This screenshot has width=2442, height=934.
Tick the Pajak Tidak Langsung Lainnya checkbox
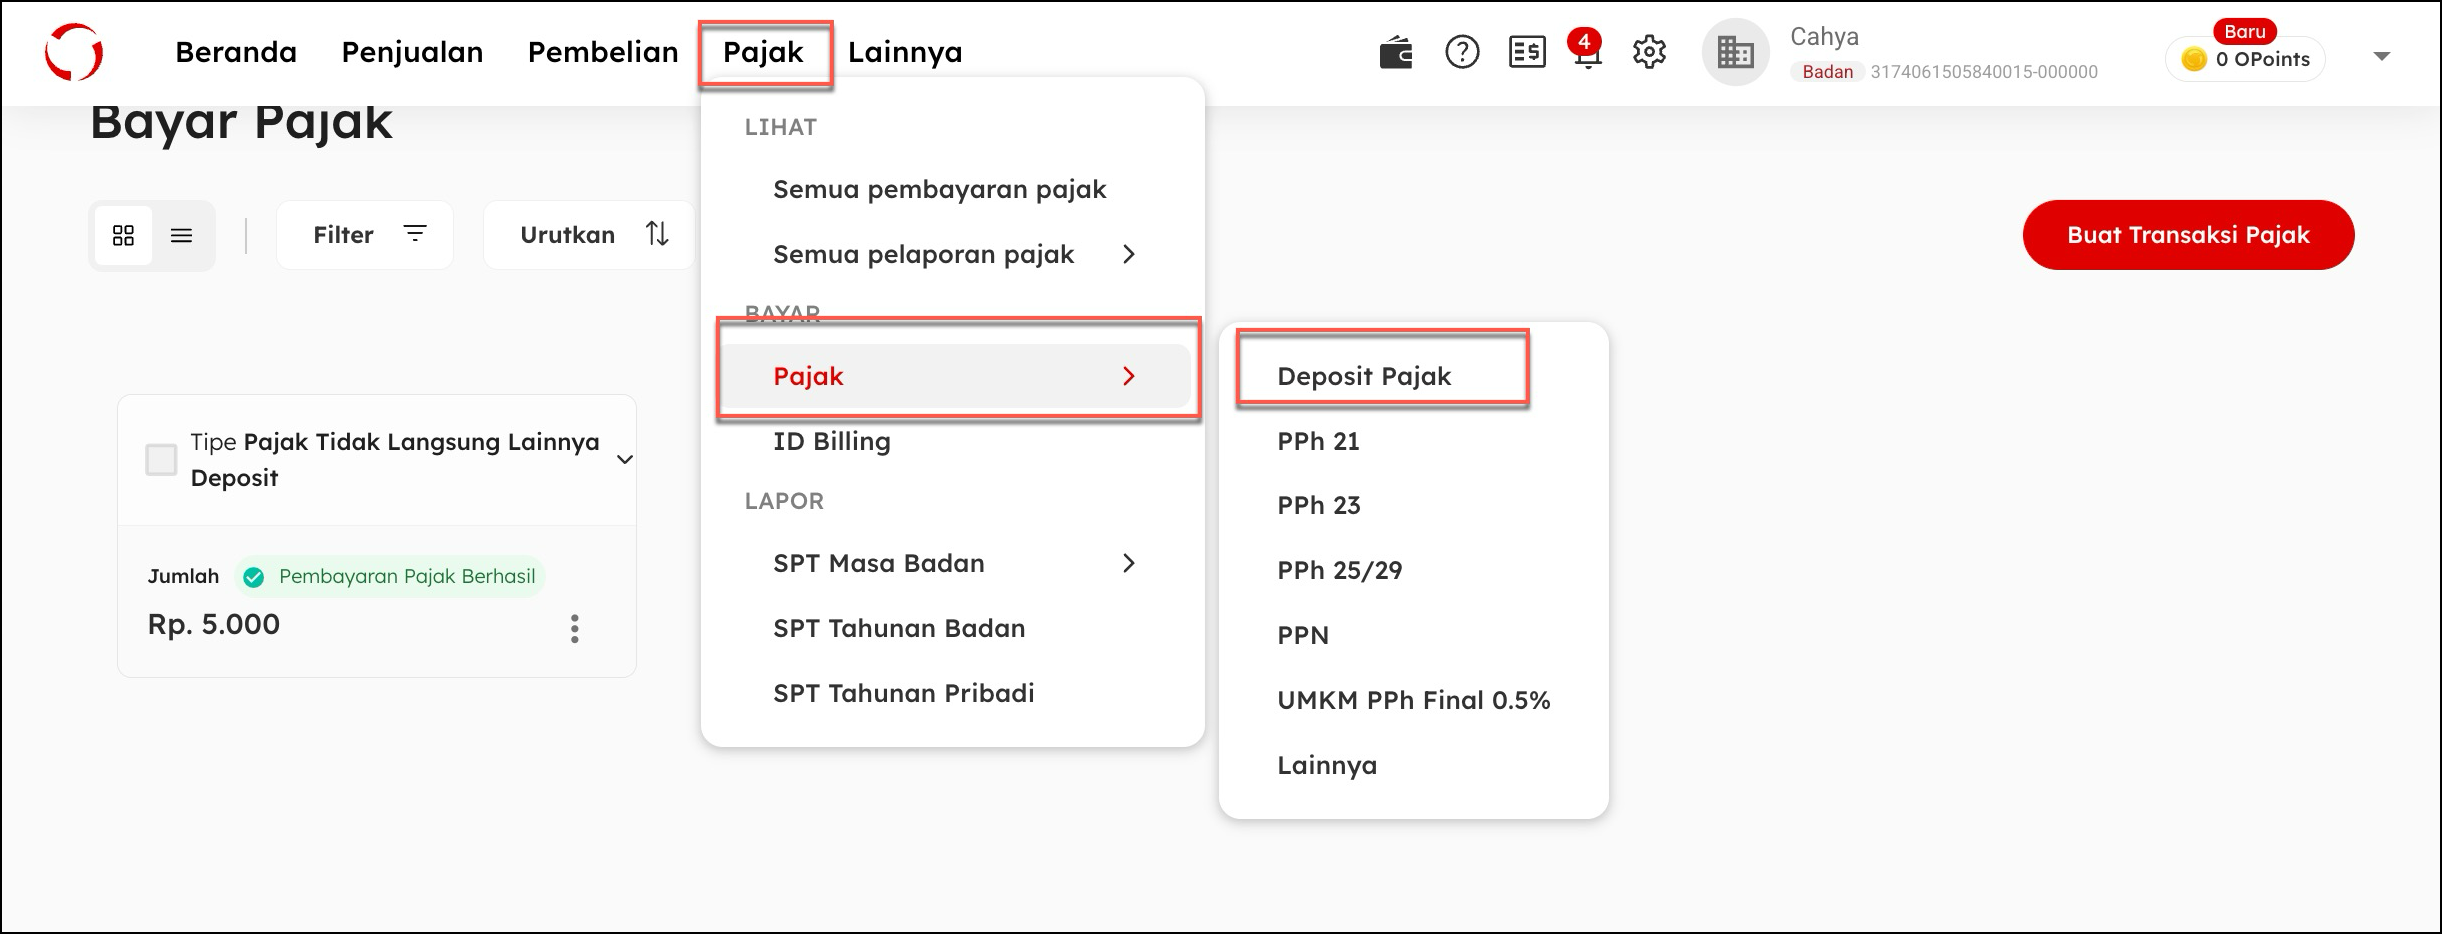(161, 460)
